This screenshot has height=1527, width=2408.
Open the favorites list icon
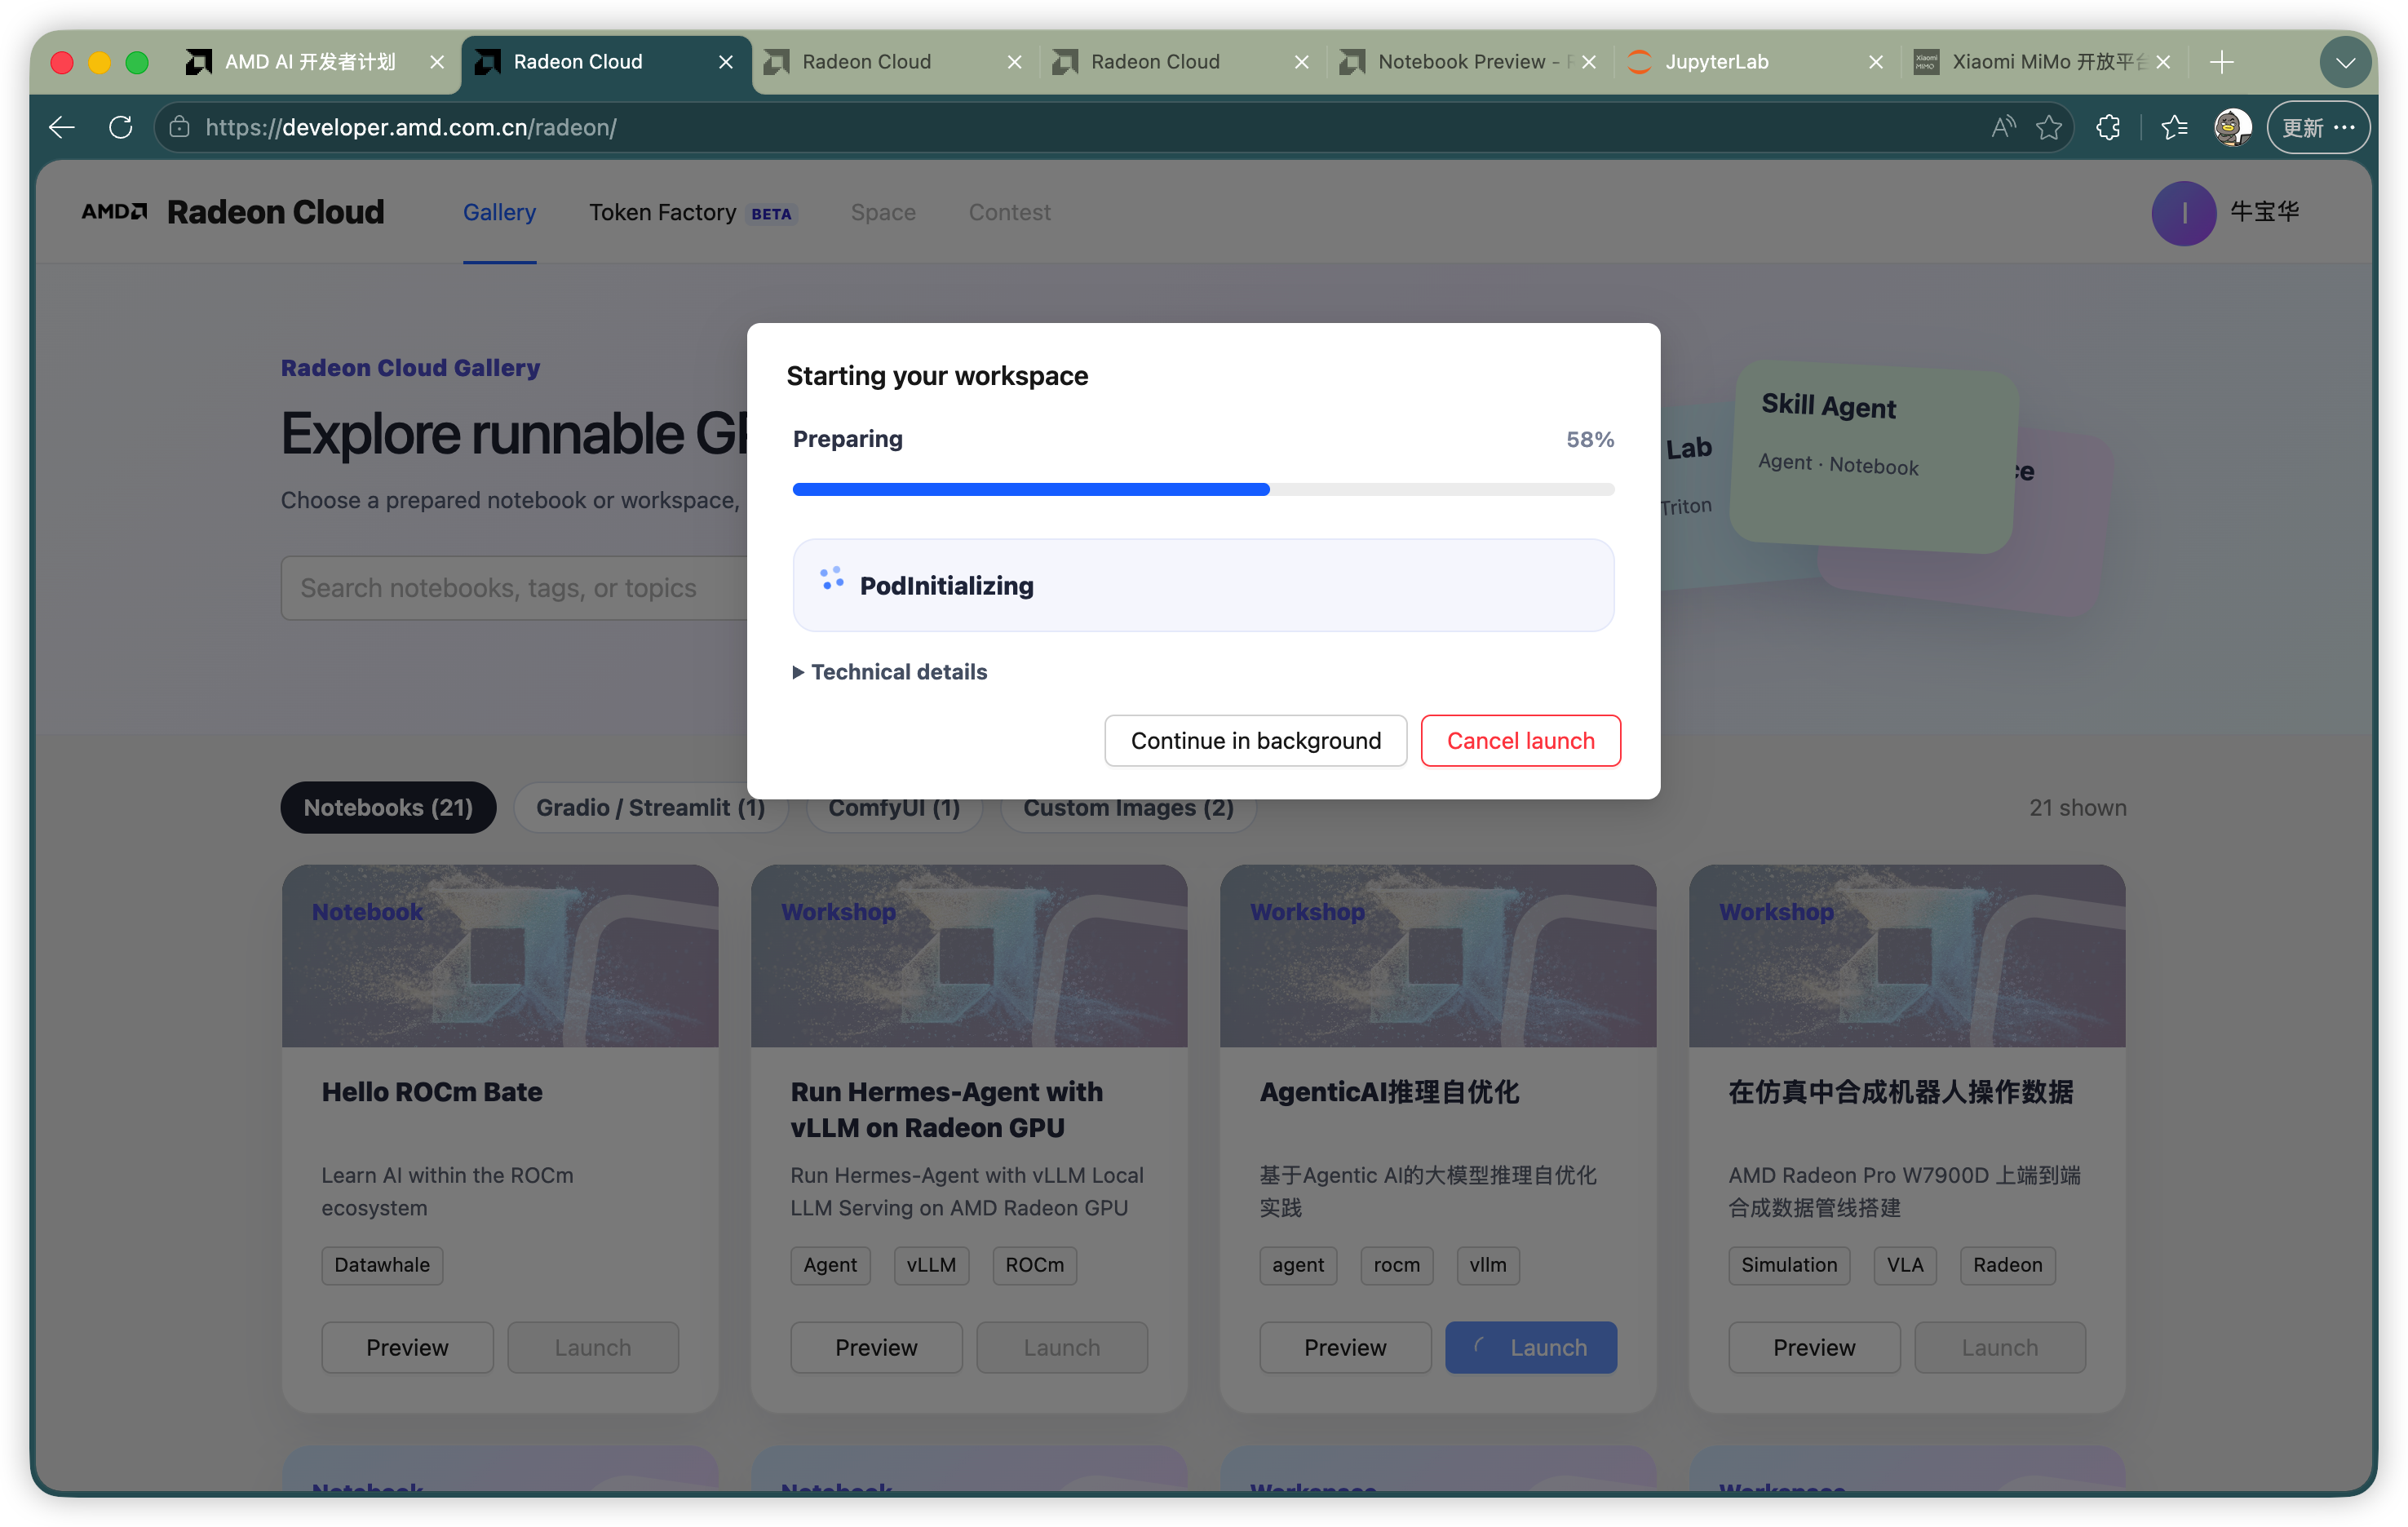tap(2174, 127)
